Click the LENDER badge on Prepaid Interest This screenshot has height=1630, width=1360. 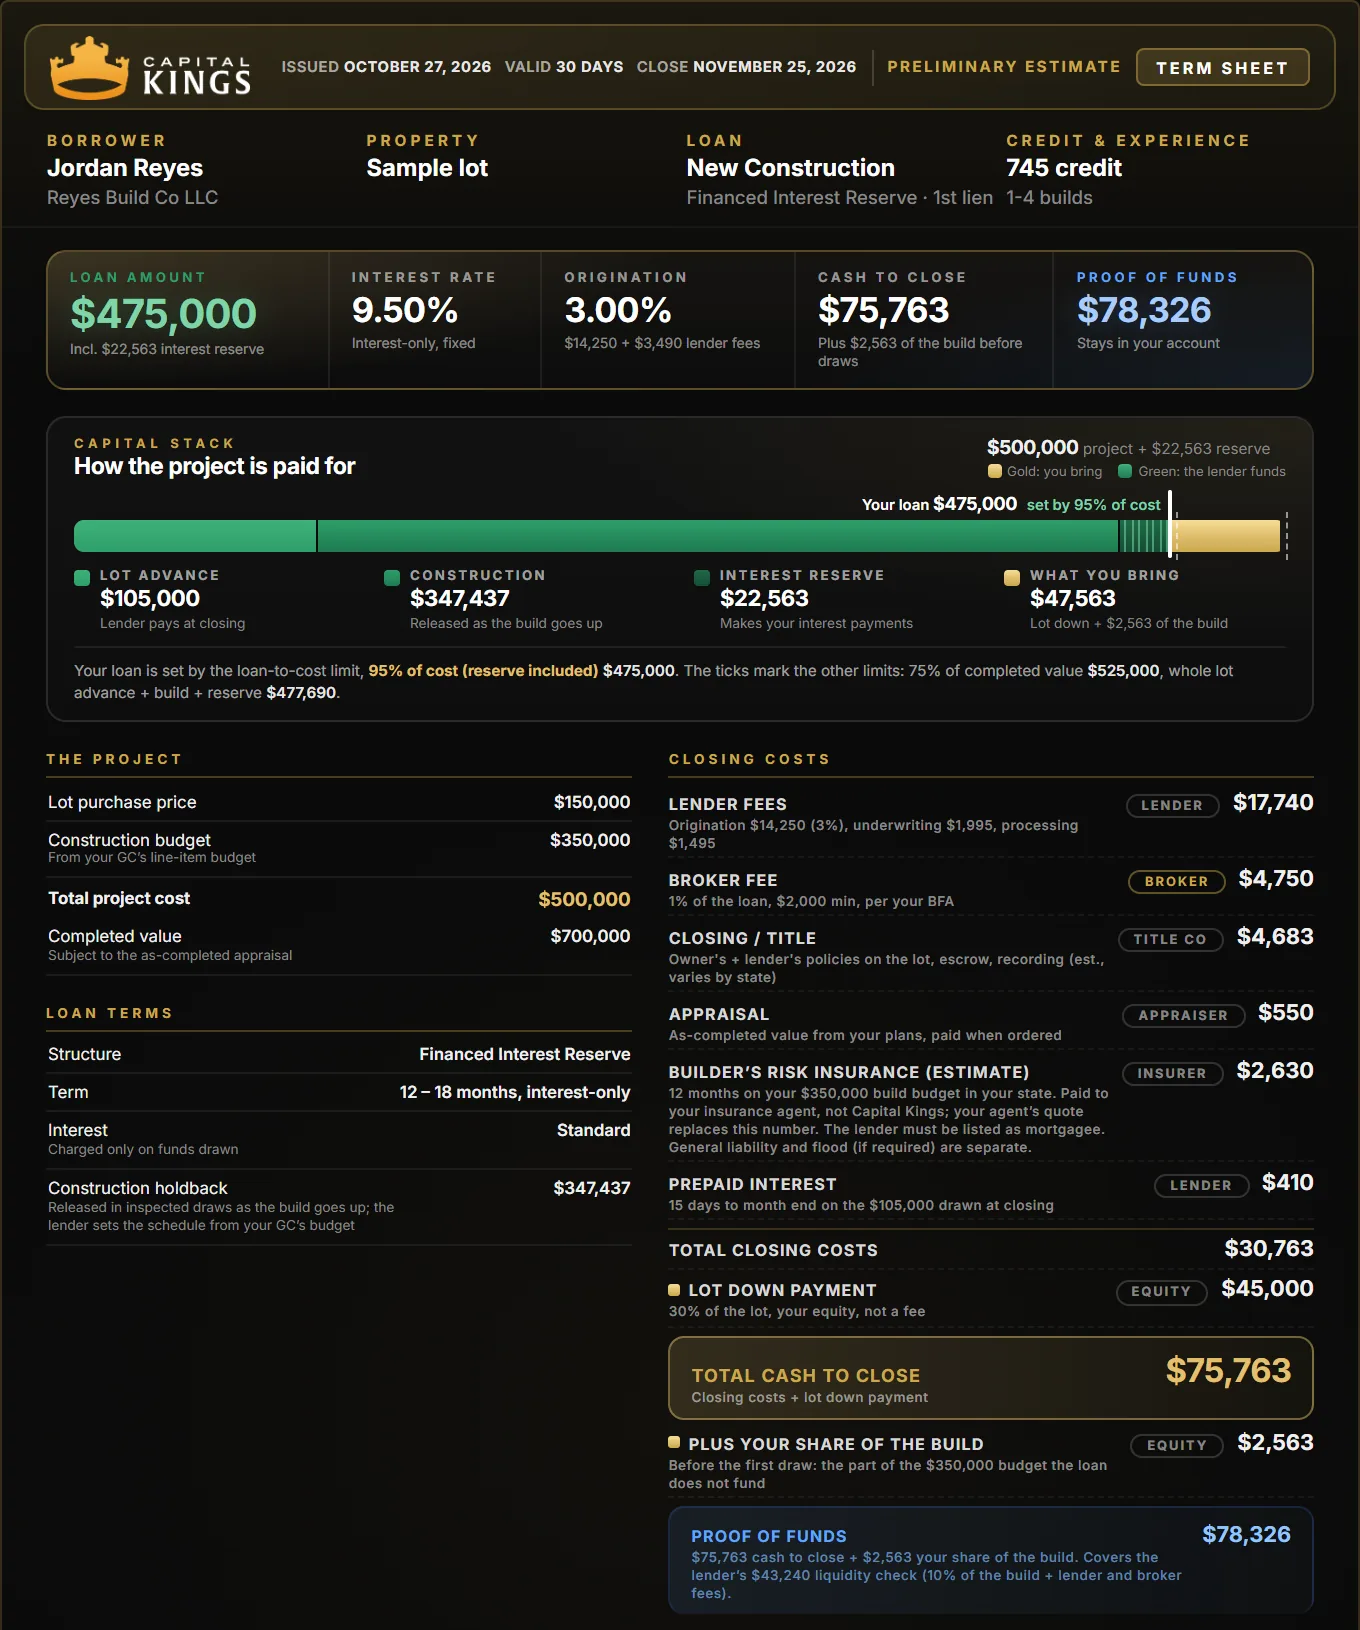pyautogui.click(x=1201, y=1185)
